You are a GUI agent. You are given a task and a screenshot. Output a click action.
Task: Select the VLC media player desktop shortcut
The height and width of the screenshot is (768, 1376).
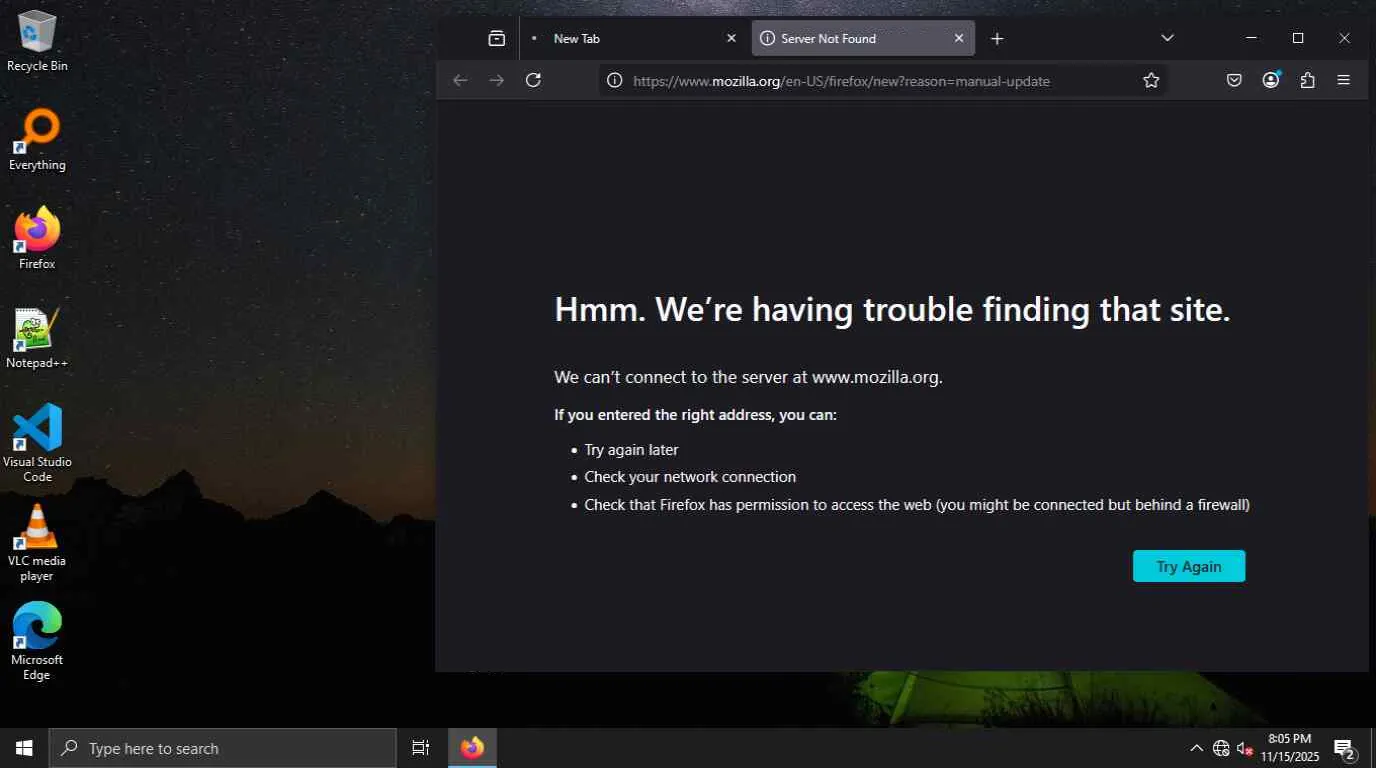[37, 542]
